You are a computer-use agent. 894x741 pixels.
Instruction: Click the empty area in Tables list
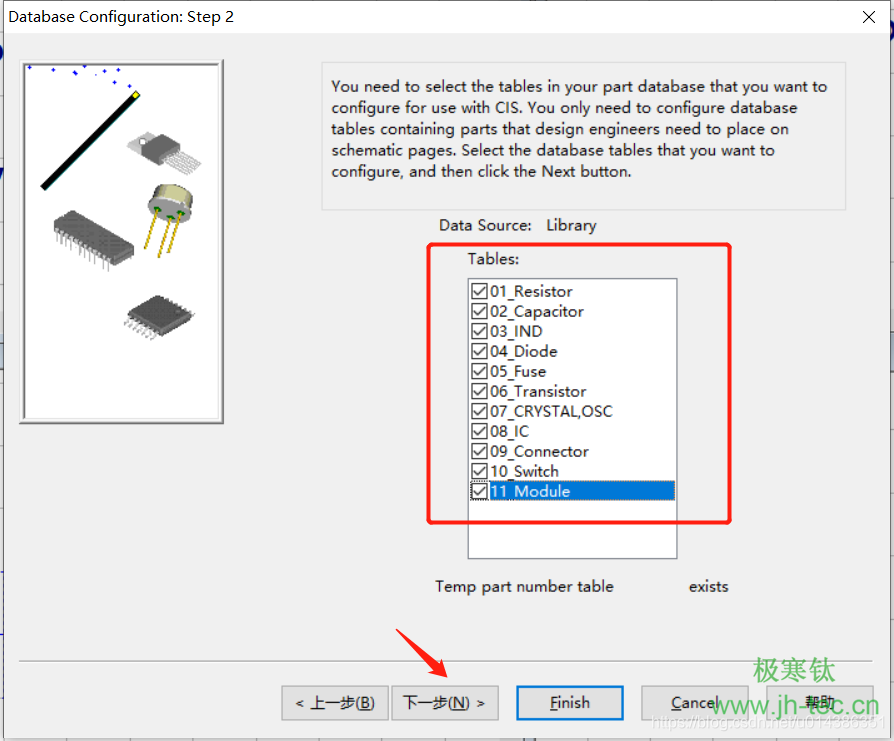(572, 530)
